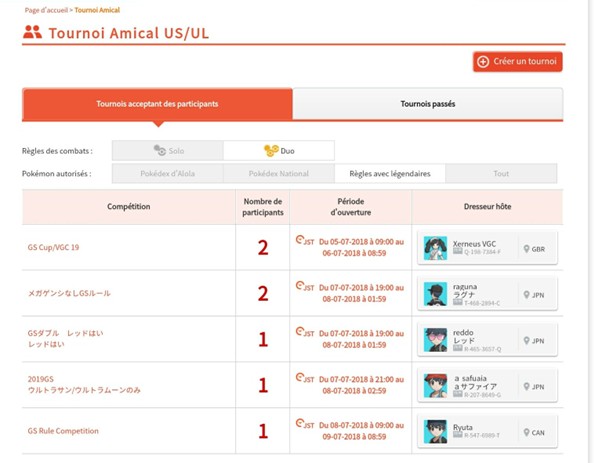
Task: Select the Solo battle rule option
Action: point(168,150)
